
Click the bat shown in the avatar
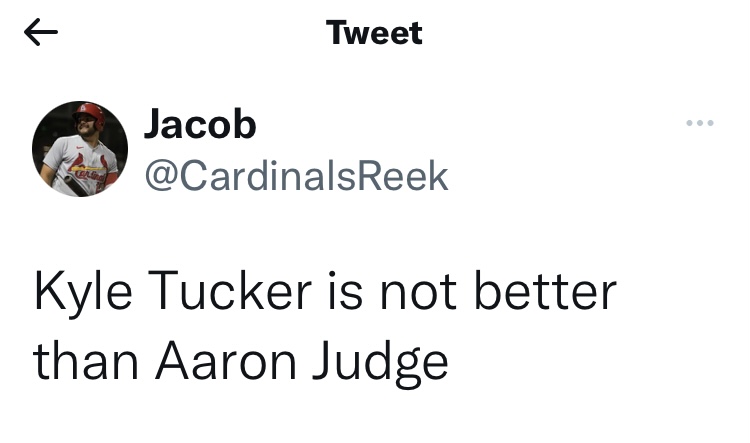pos(75,186)
